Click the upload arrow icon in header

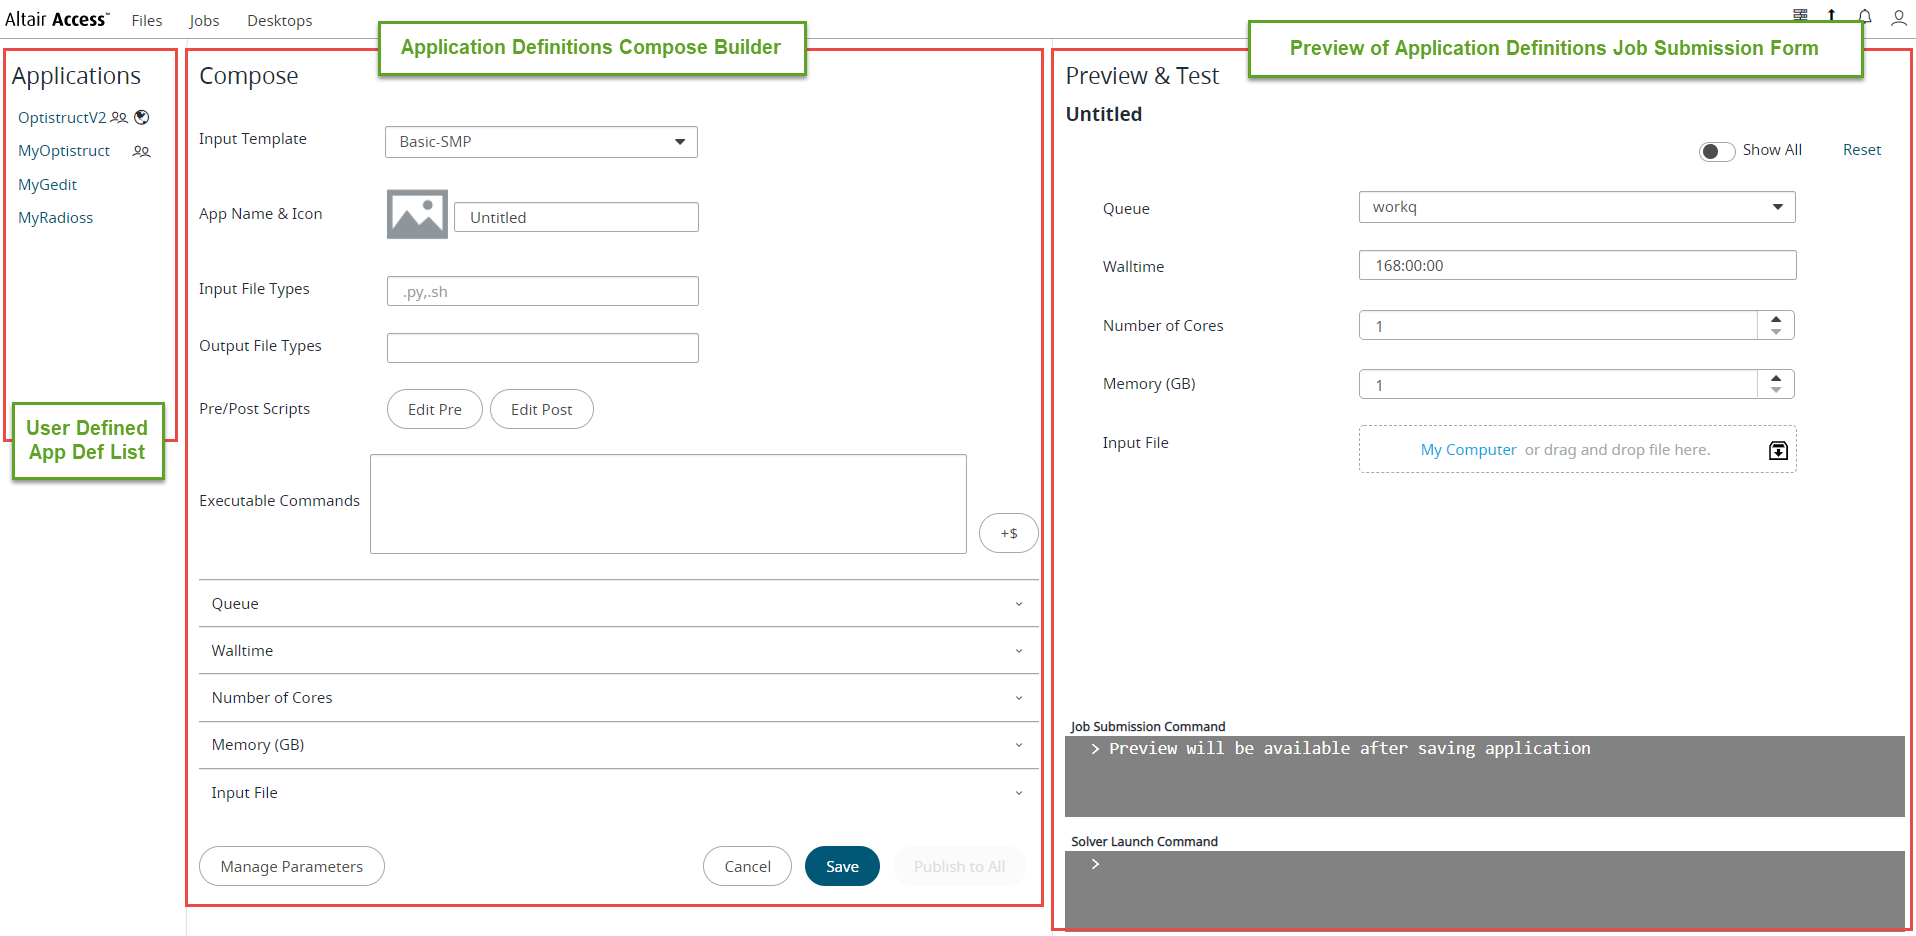coord(1831,15)
